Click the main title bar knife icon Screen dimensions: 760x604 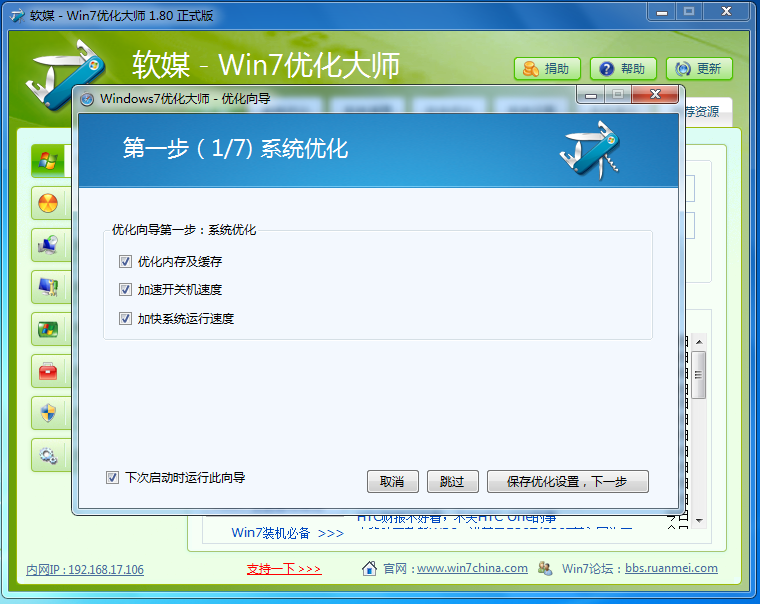point(17,16)
